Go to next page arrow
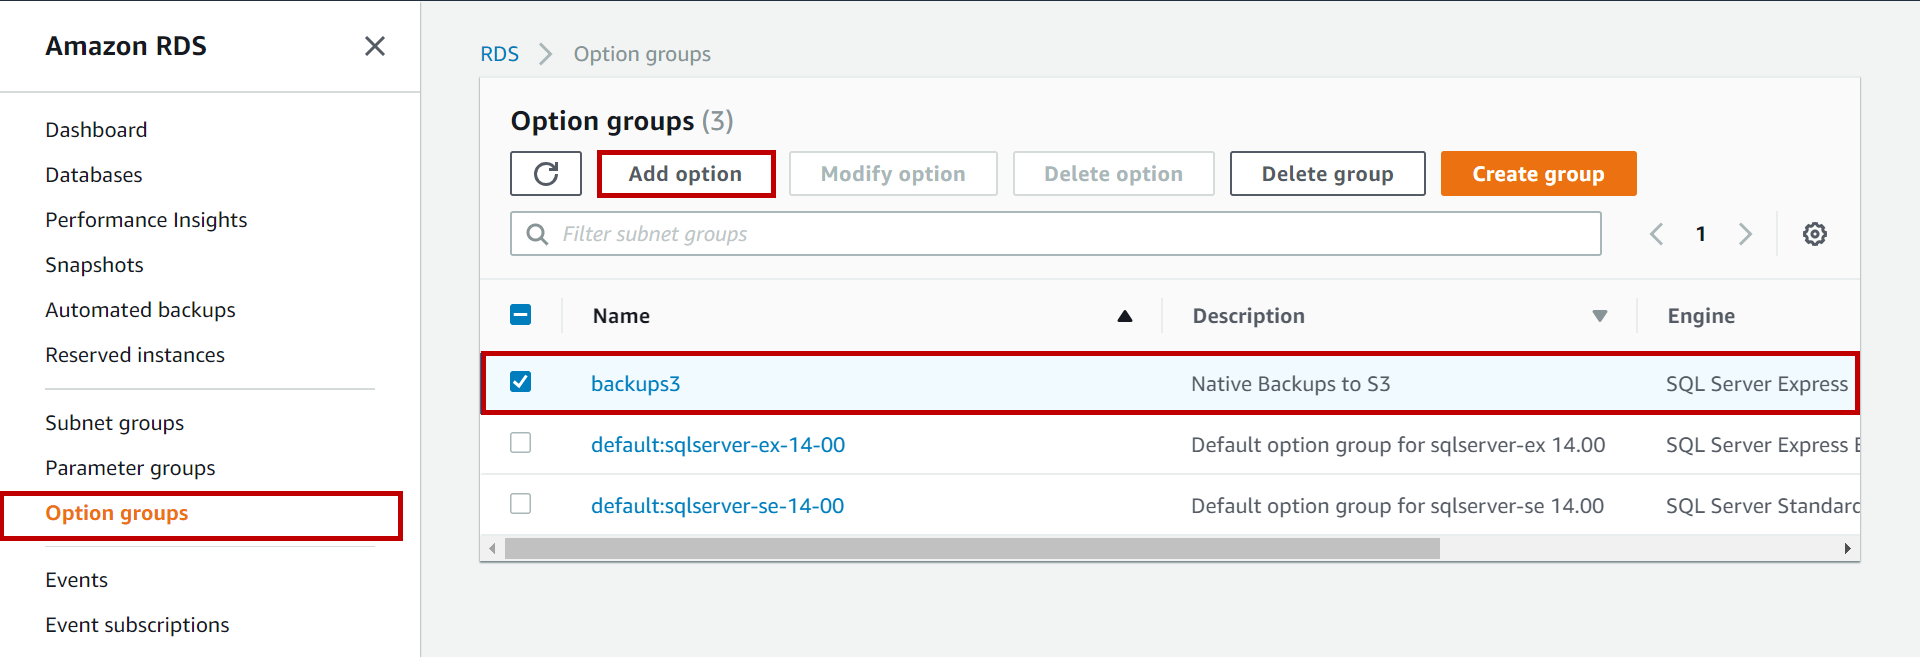Image resolution: width=1920 pixels, height=667 pixels. [1745, 234]
